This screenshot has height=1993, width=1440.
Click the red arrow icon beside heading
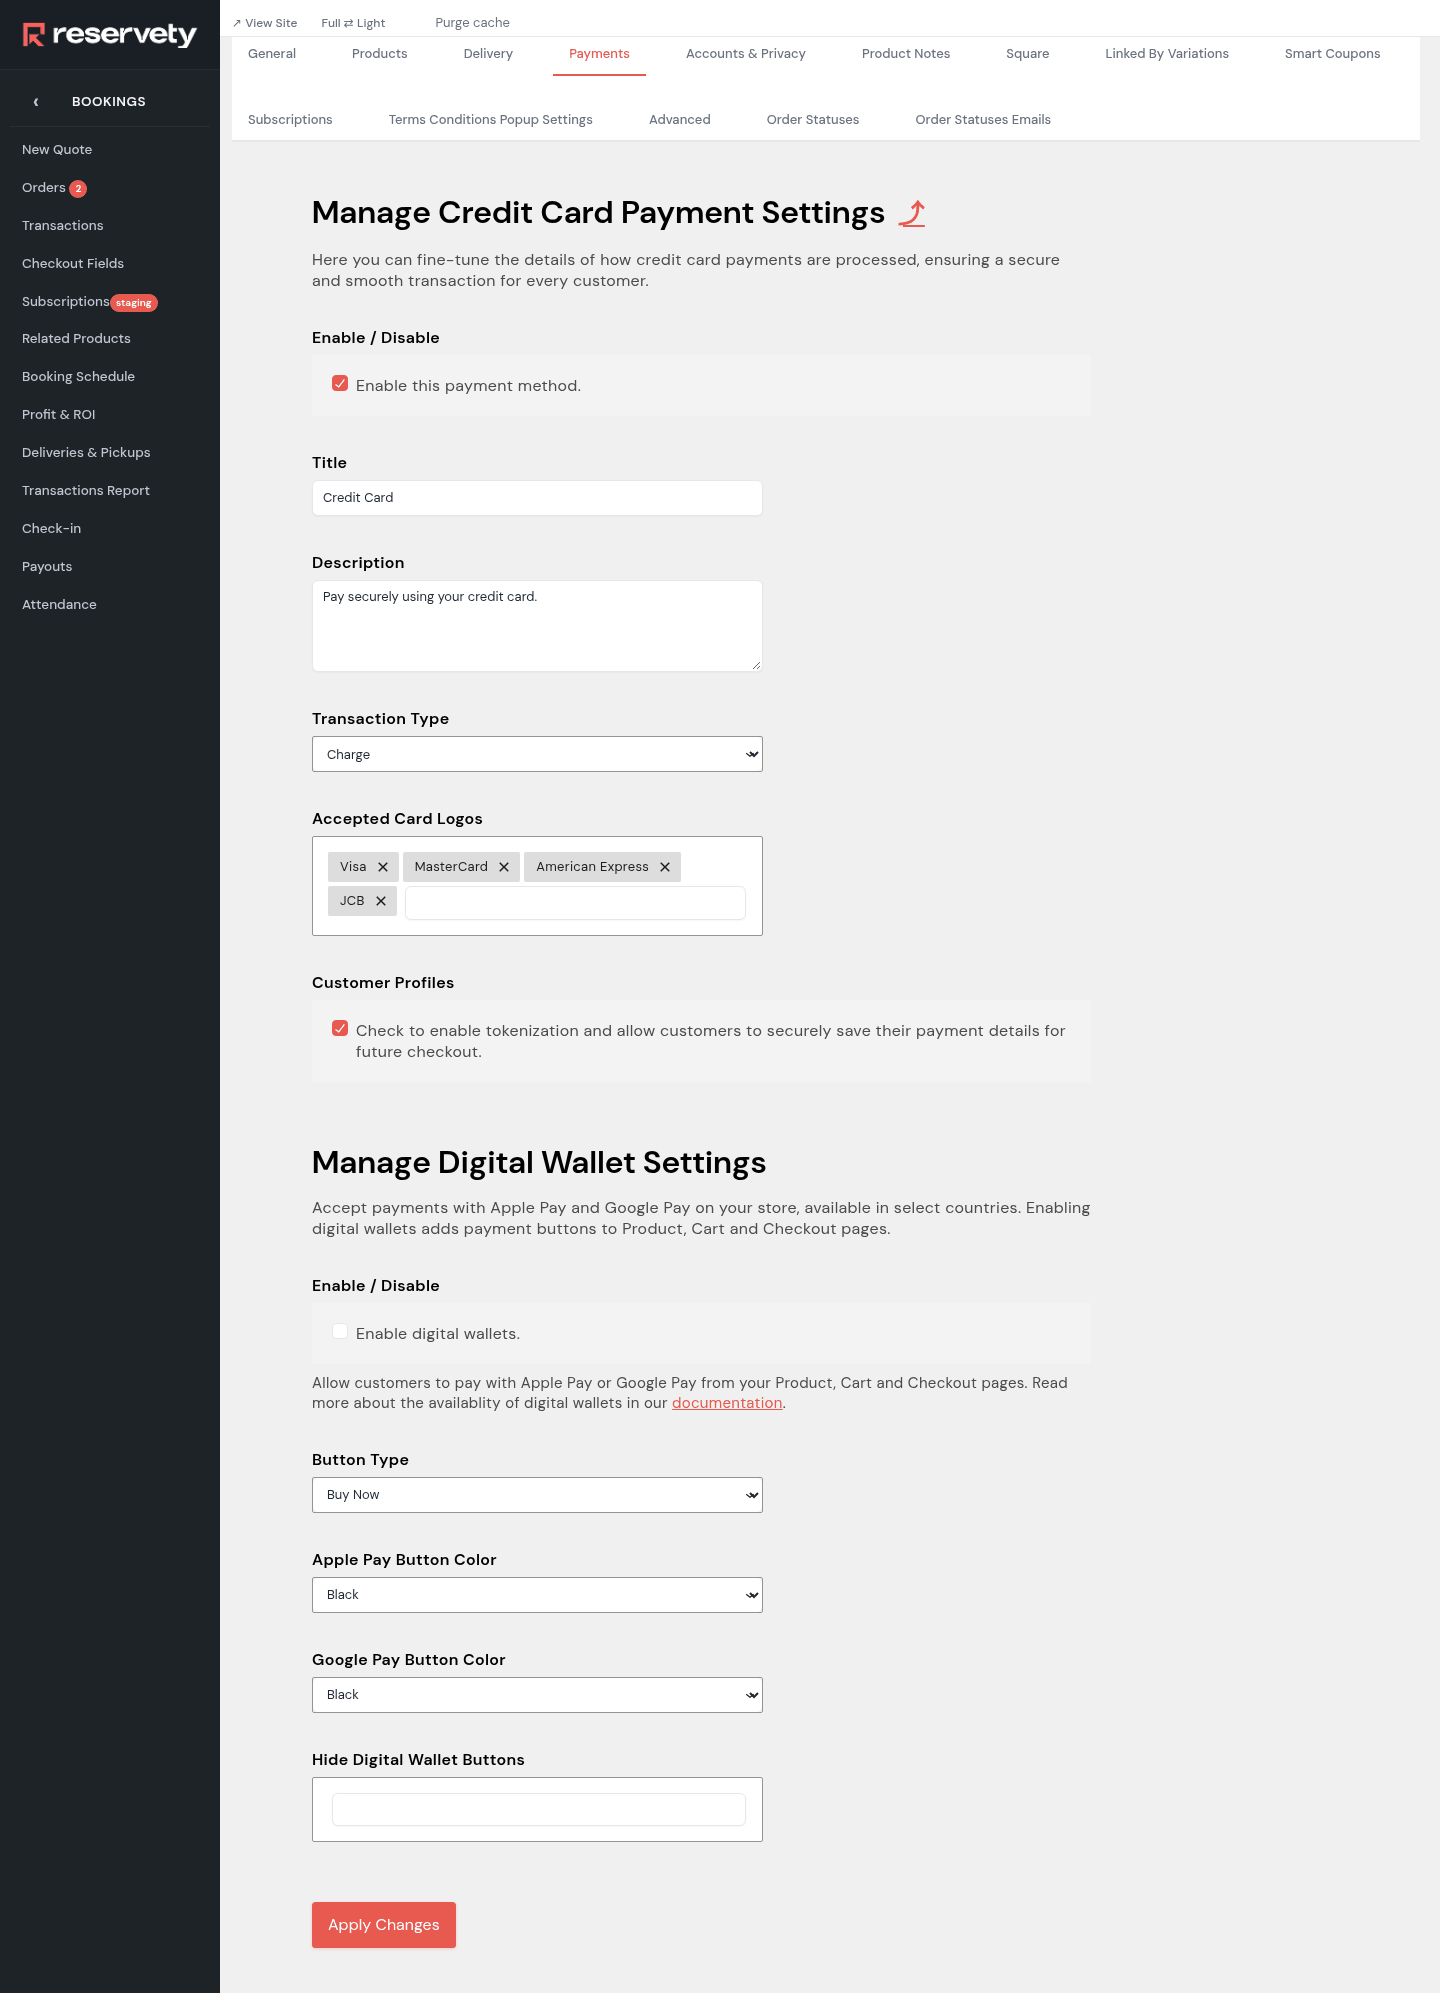(912, 214)
